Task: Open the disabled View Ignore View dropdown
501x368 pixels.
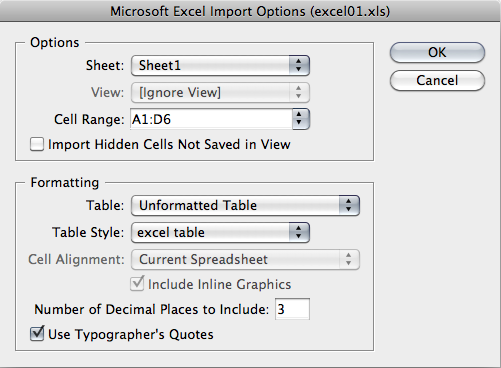Action: (220, 92)
